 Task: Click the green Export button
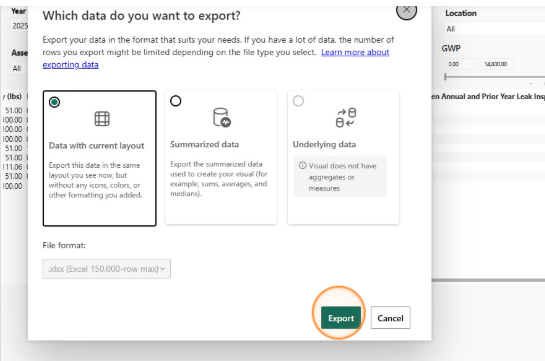click(x=341, y=318)
